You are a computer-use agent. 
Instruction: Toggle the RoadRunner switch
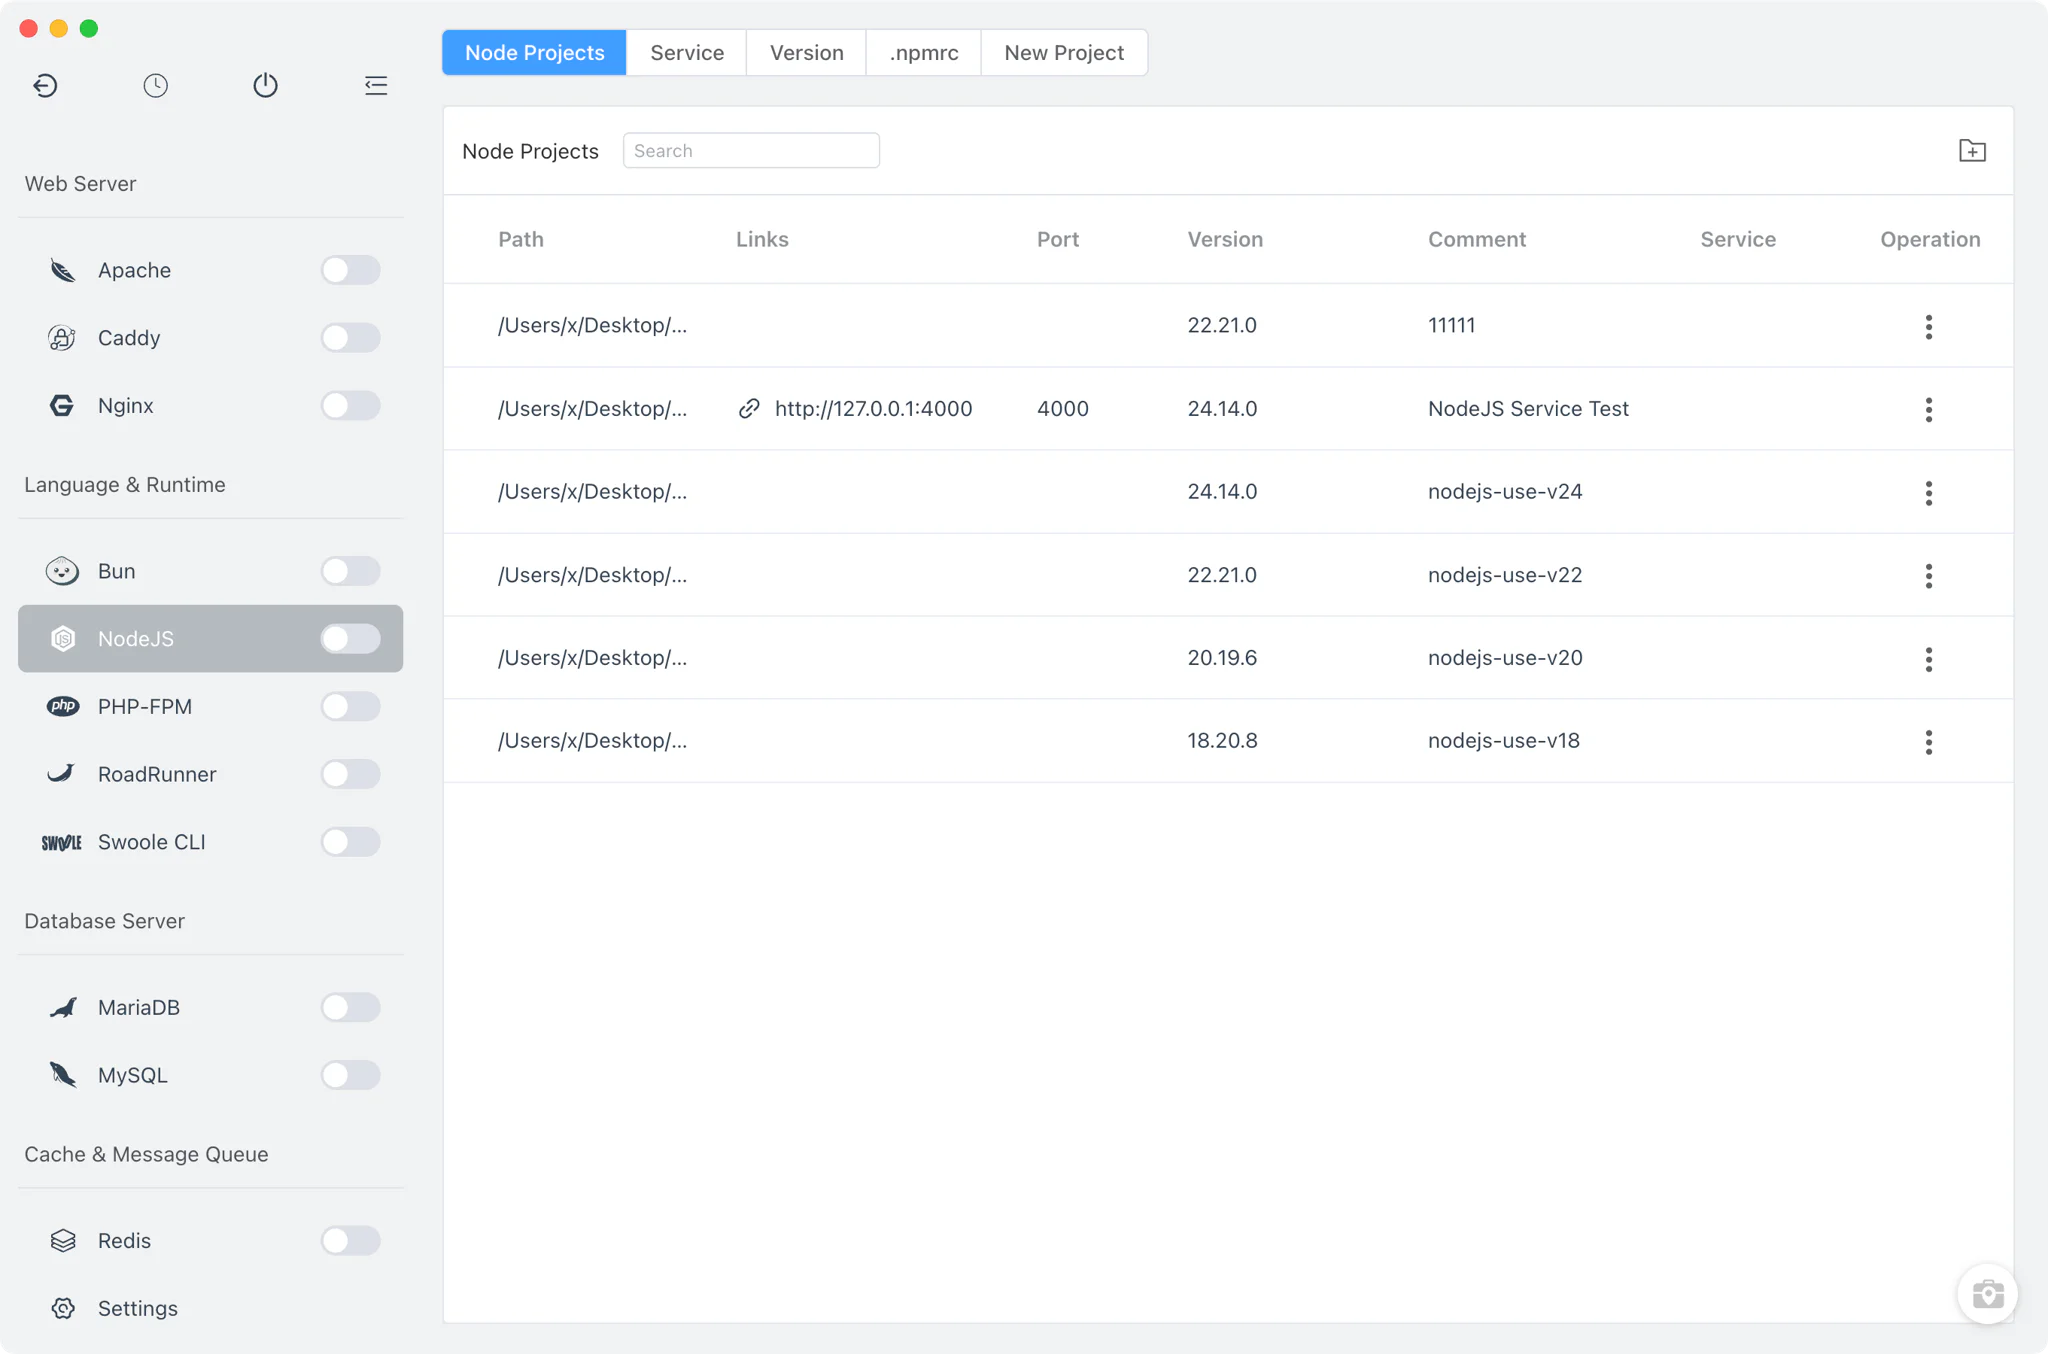[x=350, y=774]
